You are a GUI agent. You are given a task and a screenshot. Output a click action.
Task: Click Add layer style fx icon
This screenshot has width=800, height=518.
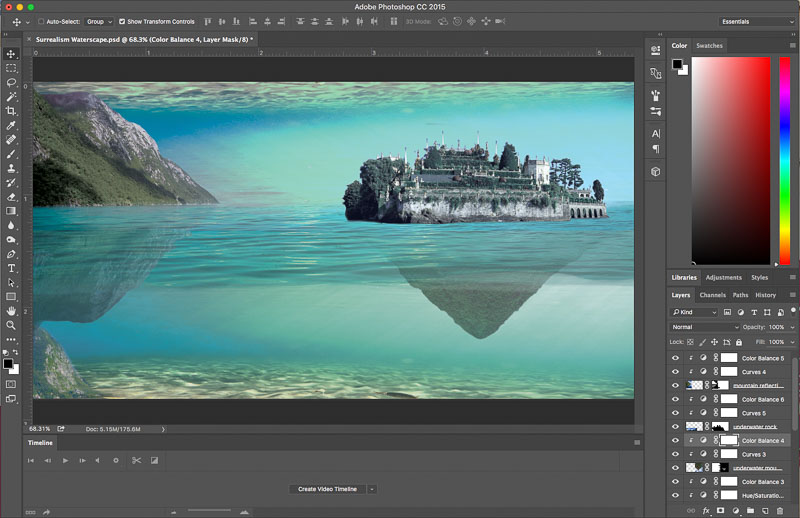coord(706,510)
